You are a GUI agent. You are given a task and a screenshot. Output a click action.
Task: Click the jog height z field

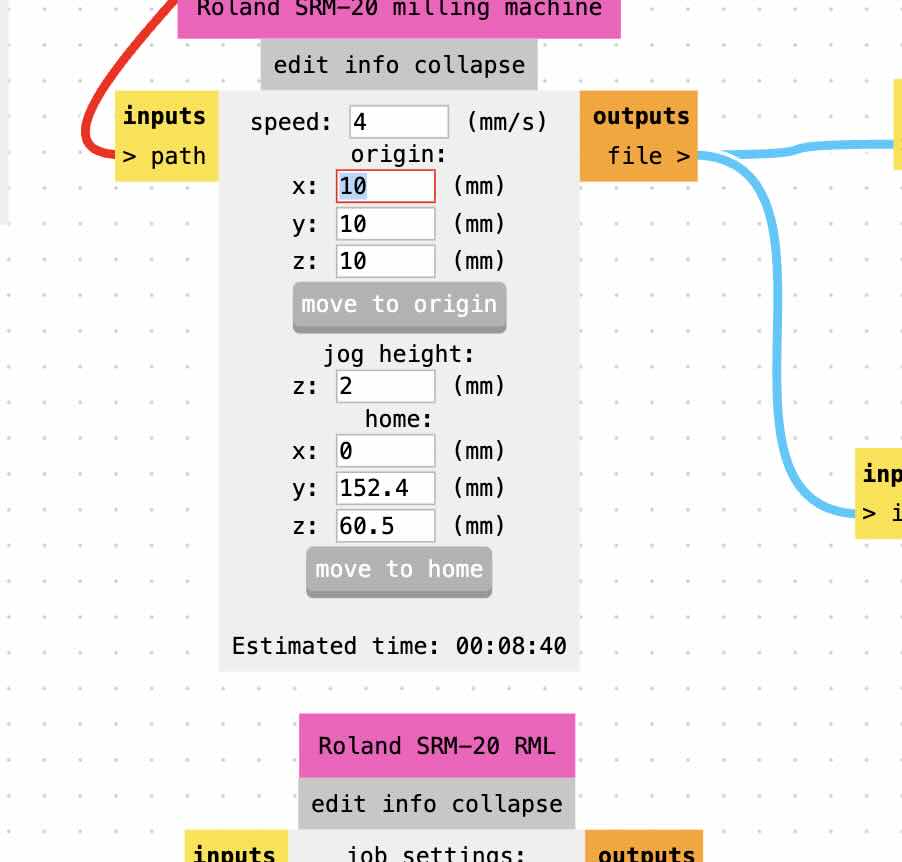(x=385, y=385)
